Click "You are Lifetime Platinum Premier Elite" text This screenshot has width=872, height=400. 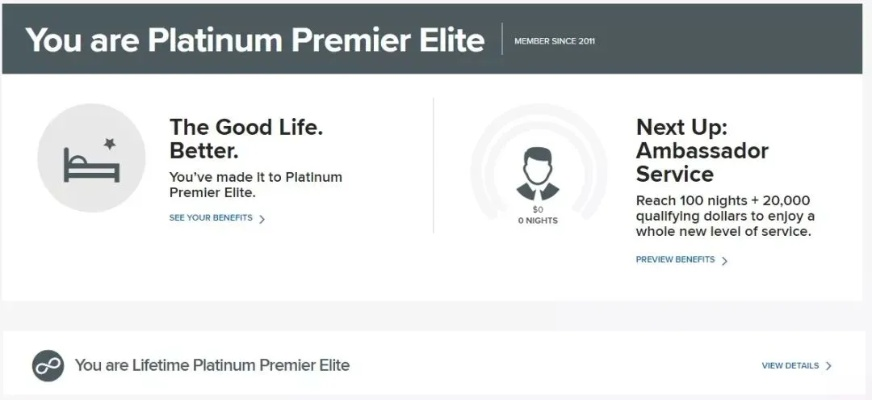tap(212, 366)
